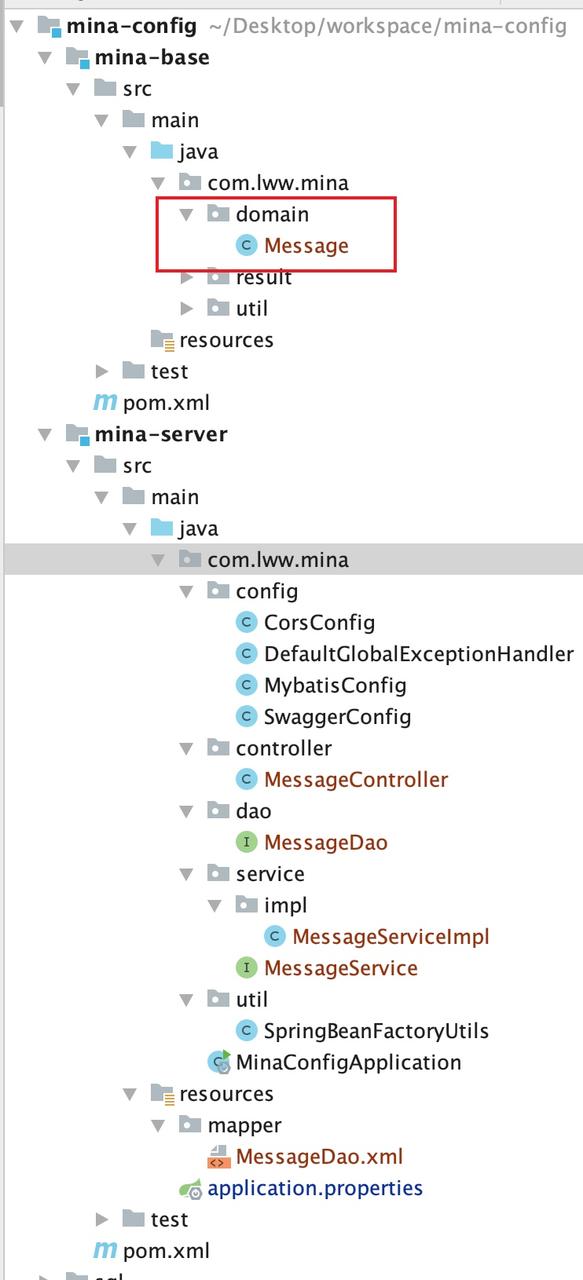
Task: Collapse the mina-base module node
Action: click(44, 57)
